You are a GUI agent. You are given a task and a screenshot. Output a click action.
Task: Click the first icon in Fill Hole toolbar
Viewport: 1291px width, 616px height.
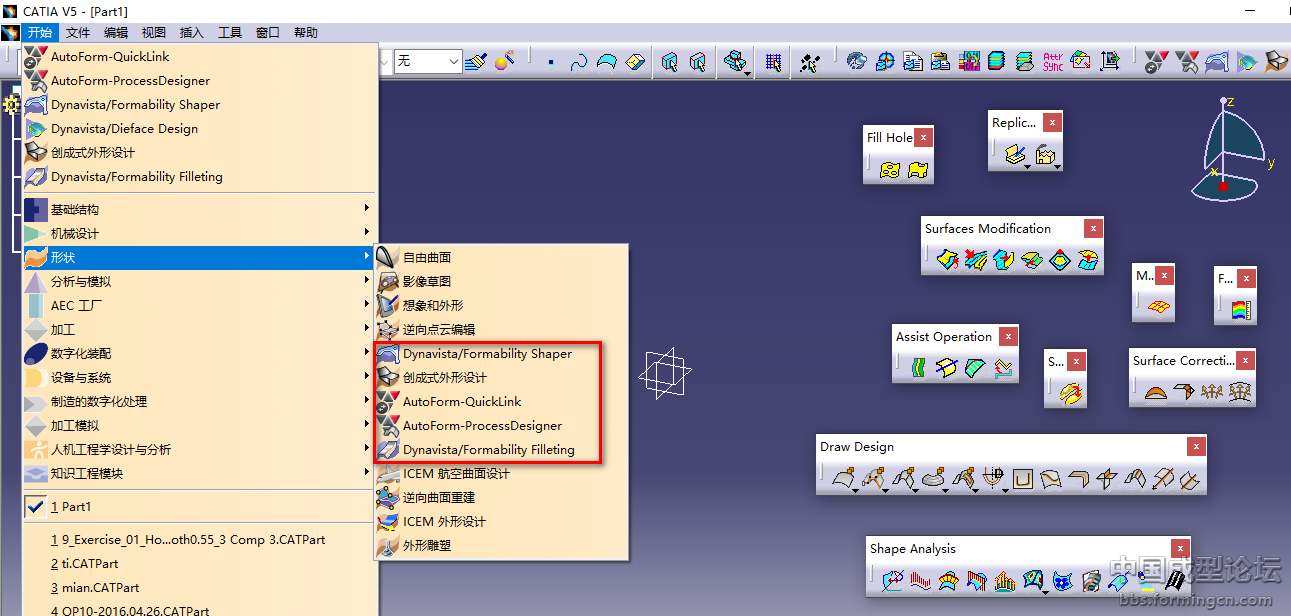[x=889, y=170]
